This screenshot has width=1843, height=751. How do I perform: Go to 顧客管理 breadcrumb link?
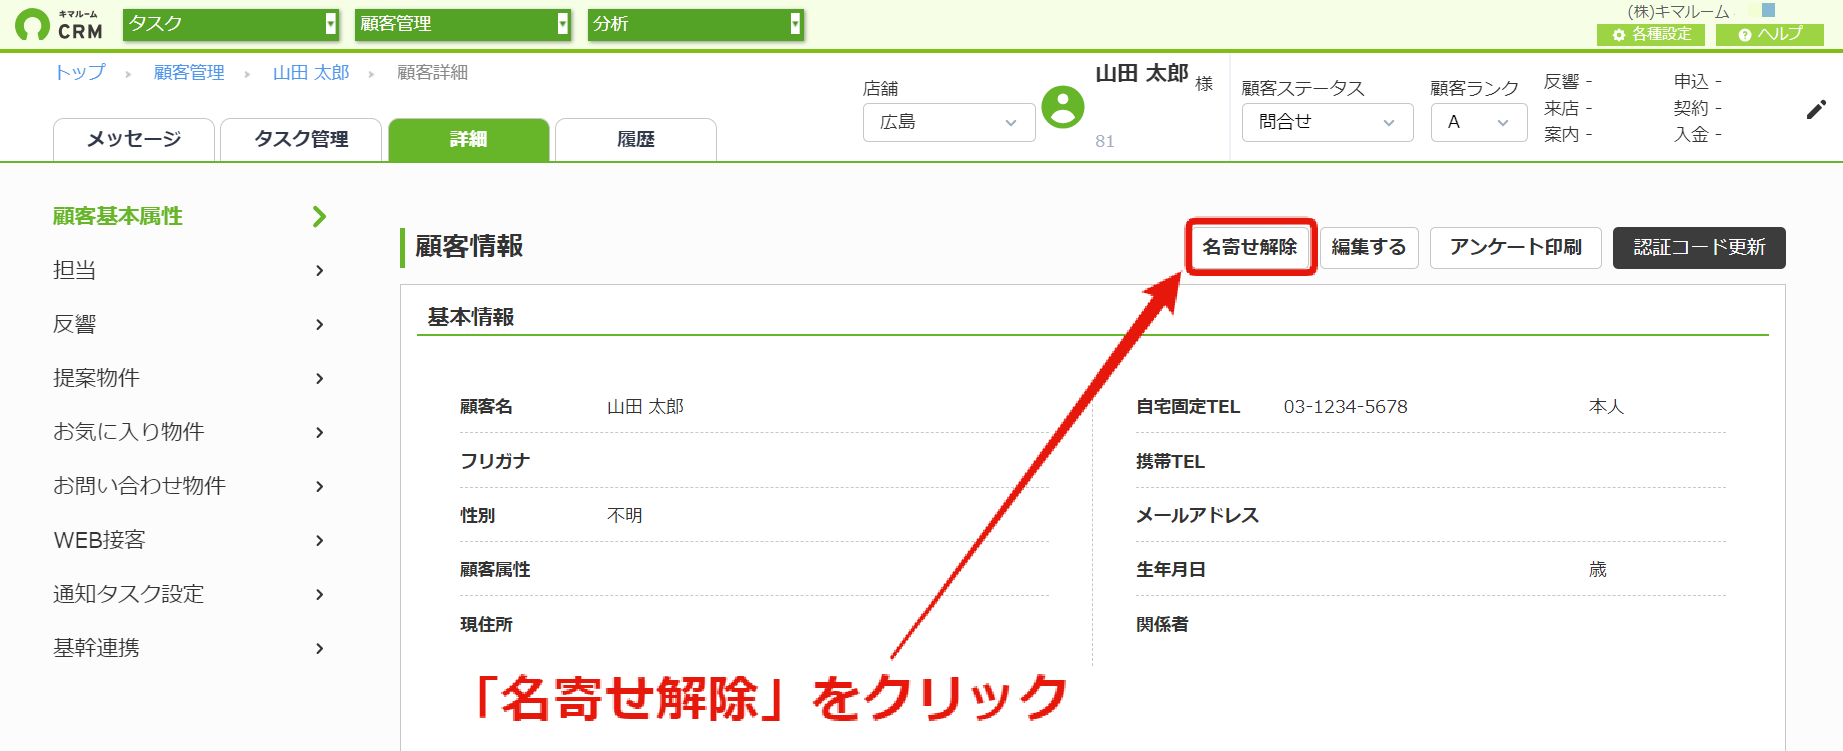click(189, 72)
